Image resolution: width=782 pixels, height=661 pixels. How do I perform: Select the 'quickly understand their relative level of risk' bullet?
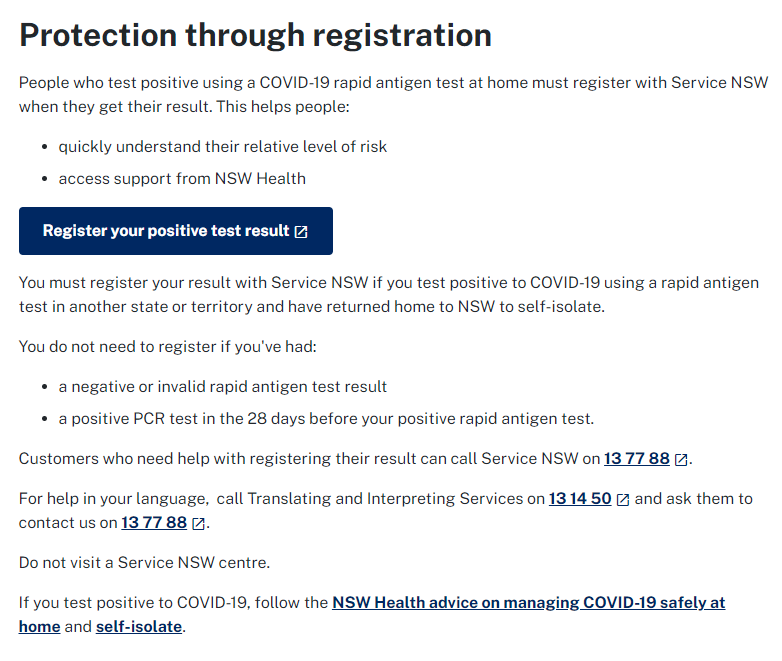[222, 147]
